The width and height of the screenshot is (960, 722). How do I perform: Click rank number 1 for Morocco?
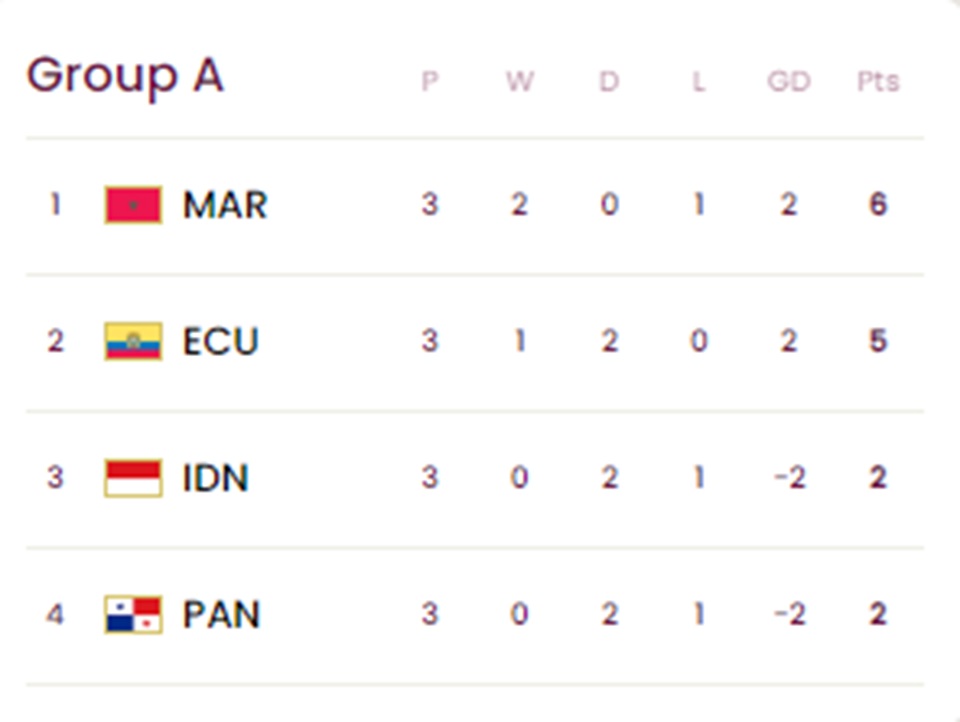[55, 205]
